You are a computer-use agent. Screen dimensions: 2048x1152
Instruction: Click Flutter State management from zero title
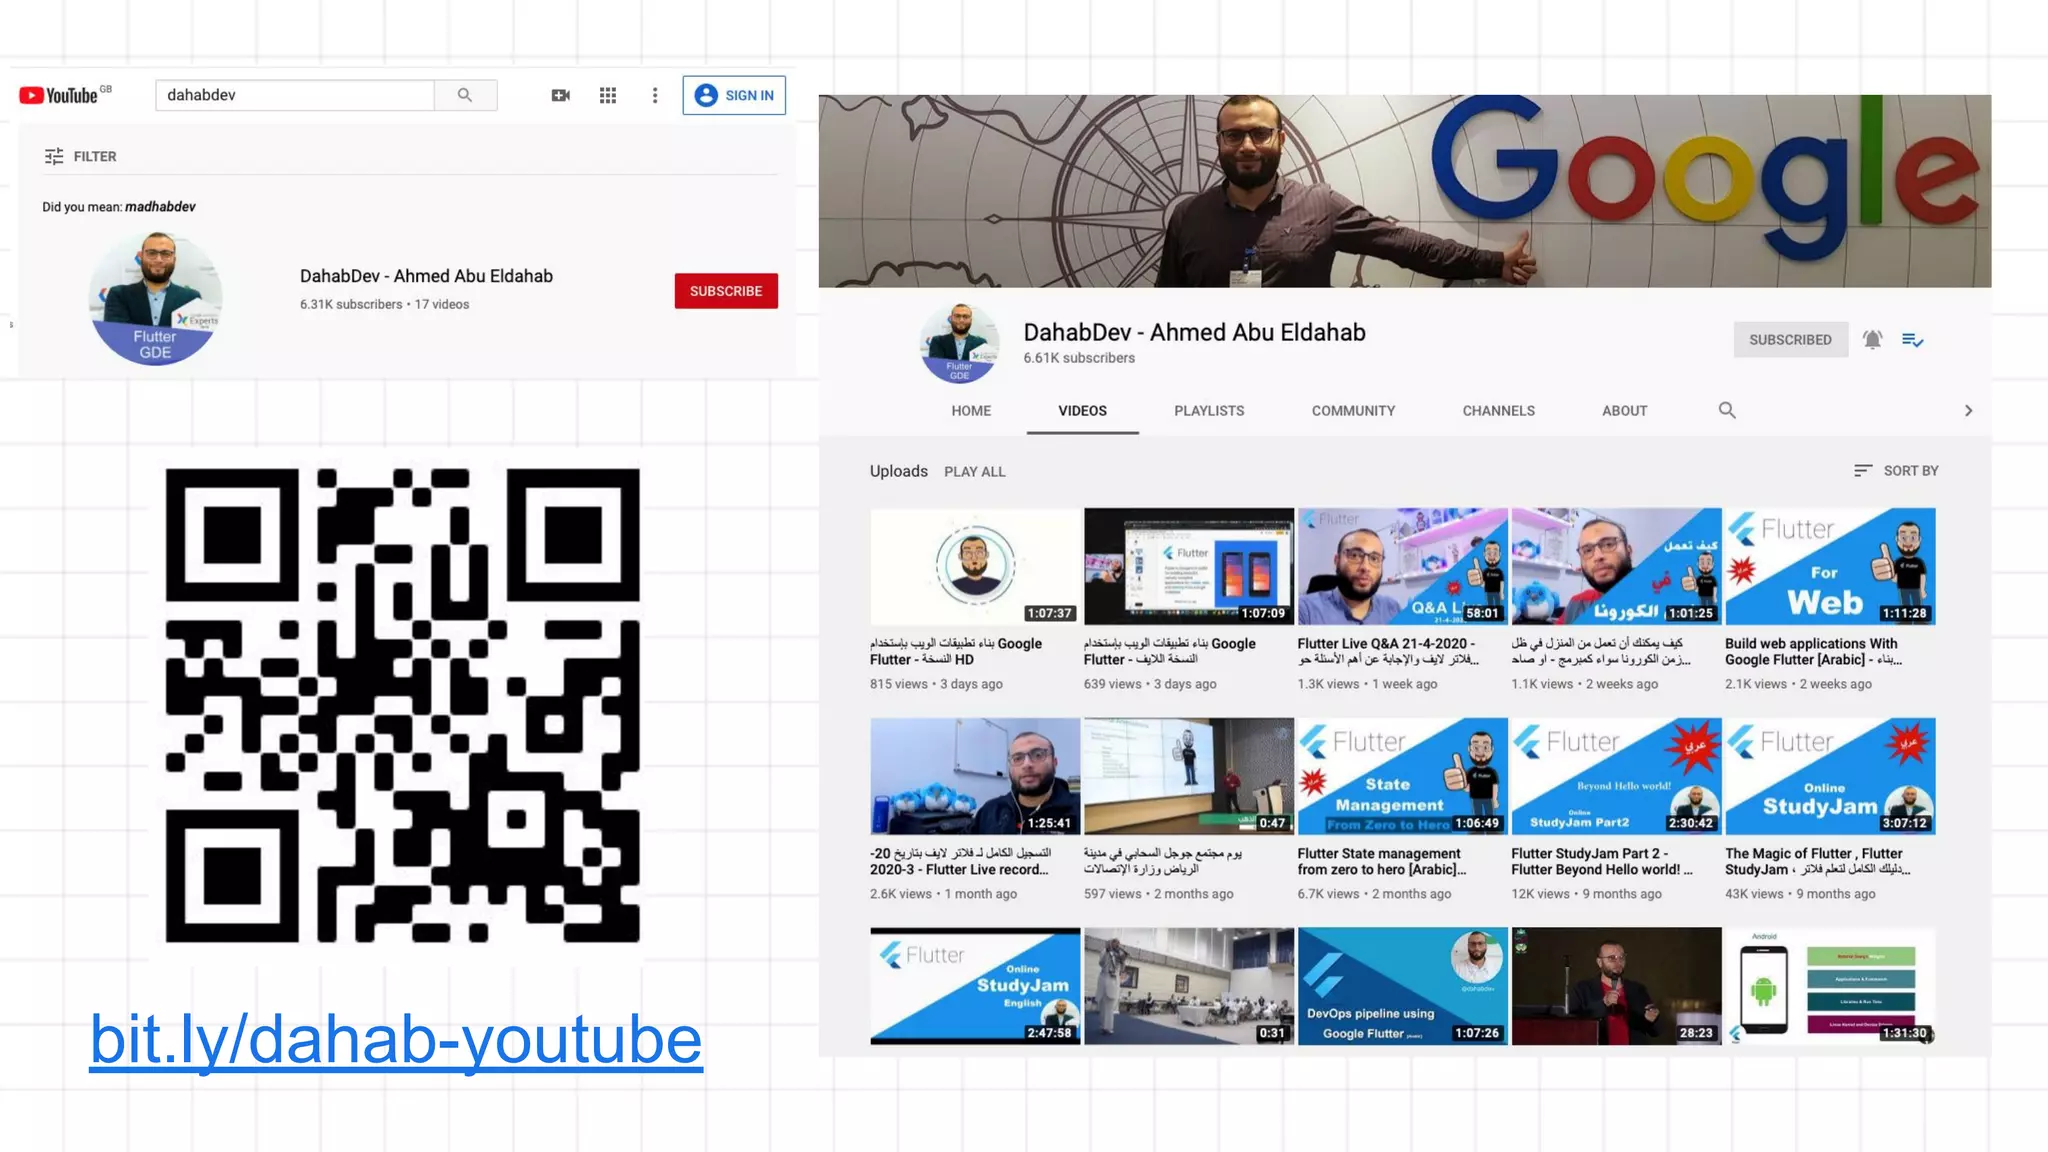click(x=1382, y=862)
